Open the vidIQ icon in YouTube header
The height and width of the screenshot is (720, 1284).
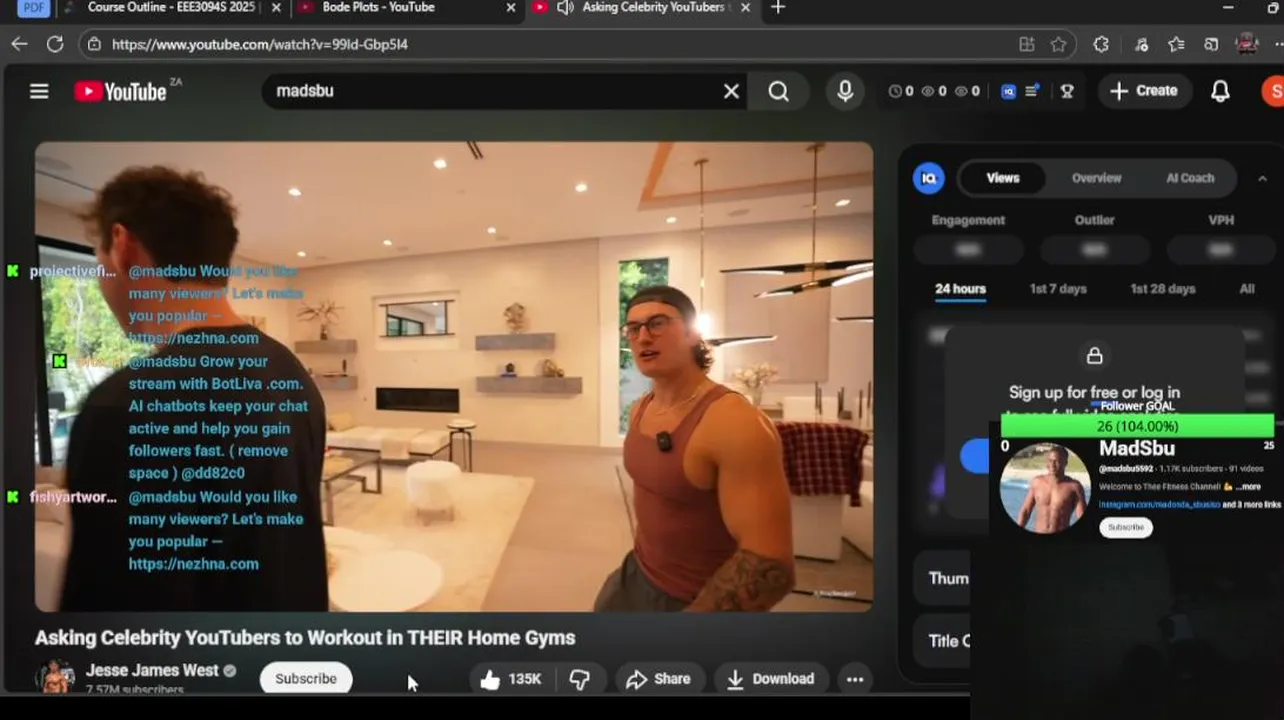pos(1008,91)
